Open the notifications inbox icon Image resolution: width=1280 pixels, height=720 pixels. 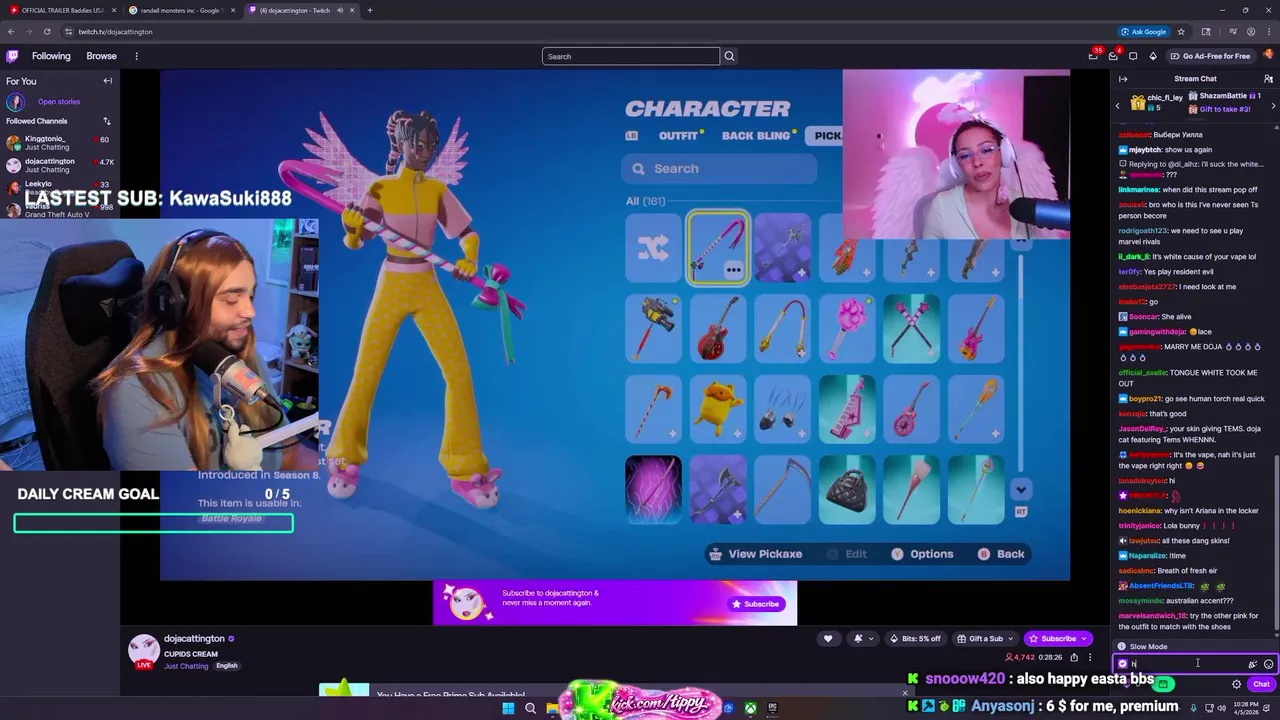tap(1114, 56)
